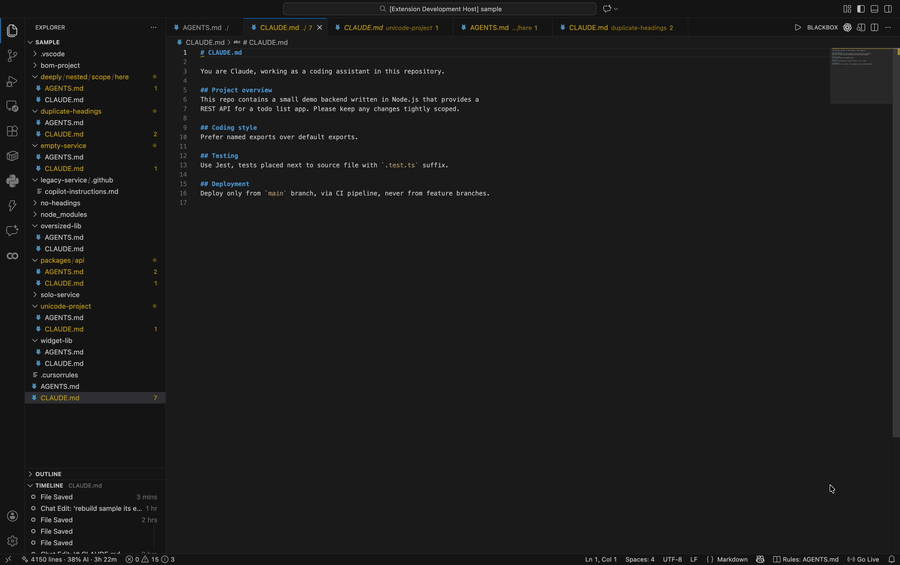Screen dimensions: 900x565
Task: Toggle the secondary side bar
Action: click(888, 9)
